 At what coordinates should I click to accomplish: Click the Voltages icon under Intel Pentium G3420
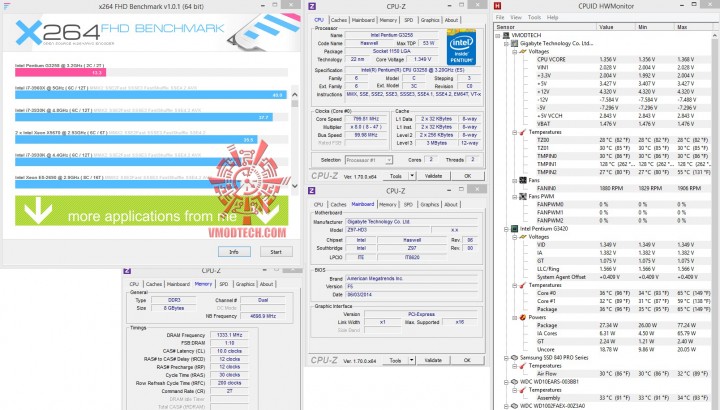click(523, 237)
